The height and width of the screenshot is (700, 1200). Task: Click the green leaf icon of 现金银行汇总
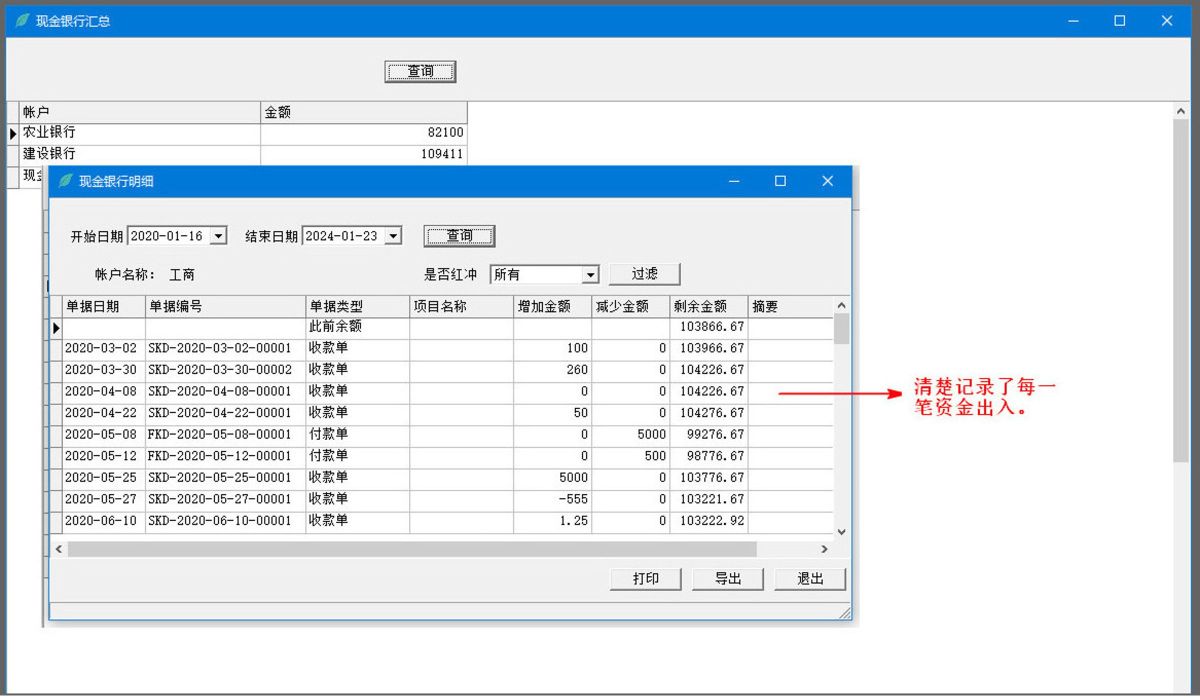[x=22, y=20]
